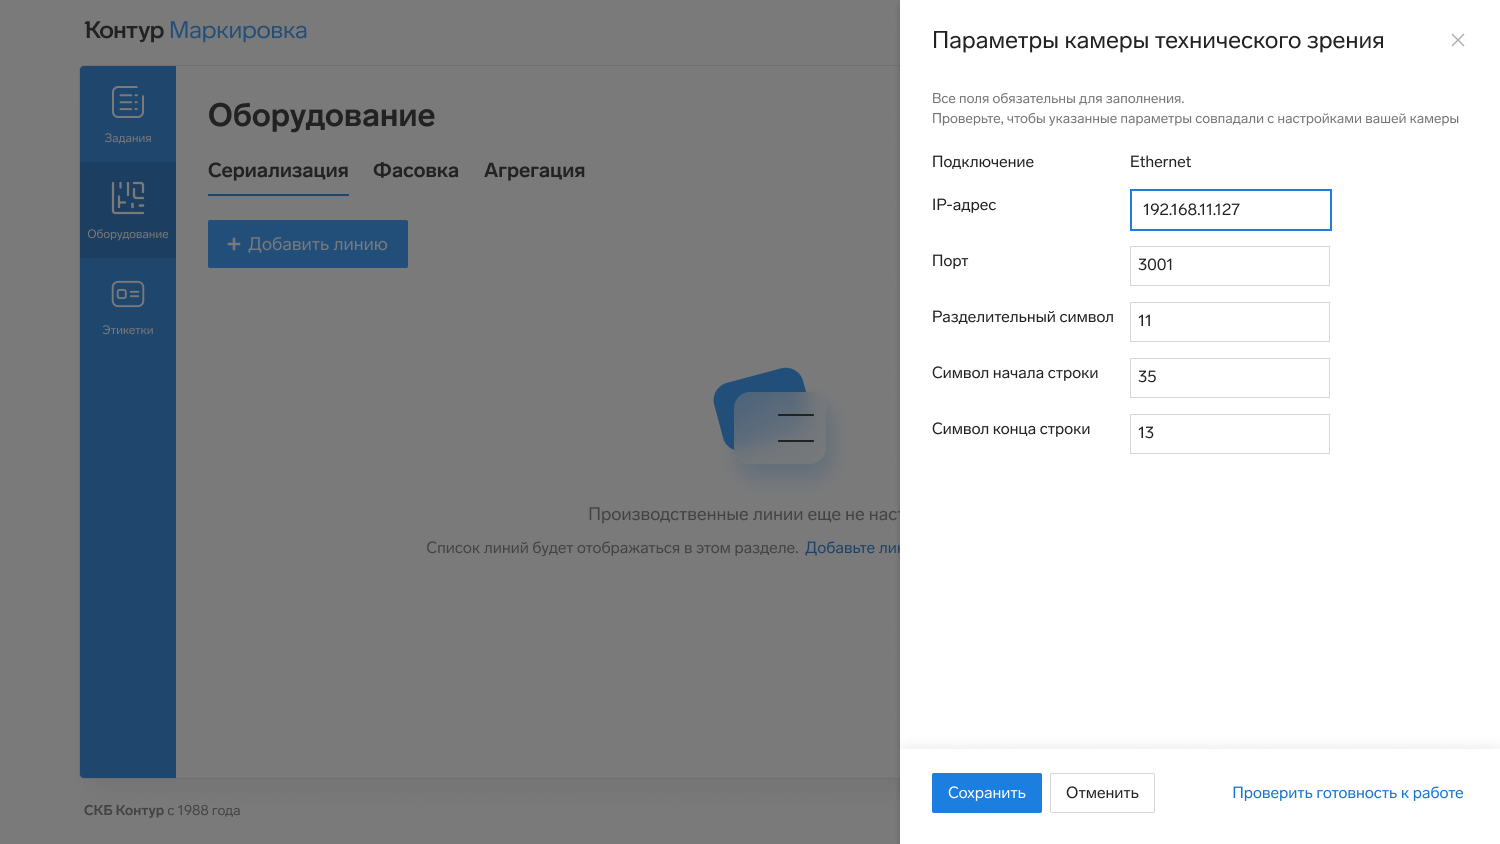This screenshot has width=1500, height=844.
Task: Select the Оборудование sidebar icon
Action: [128, 210]
